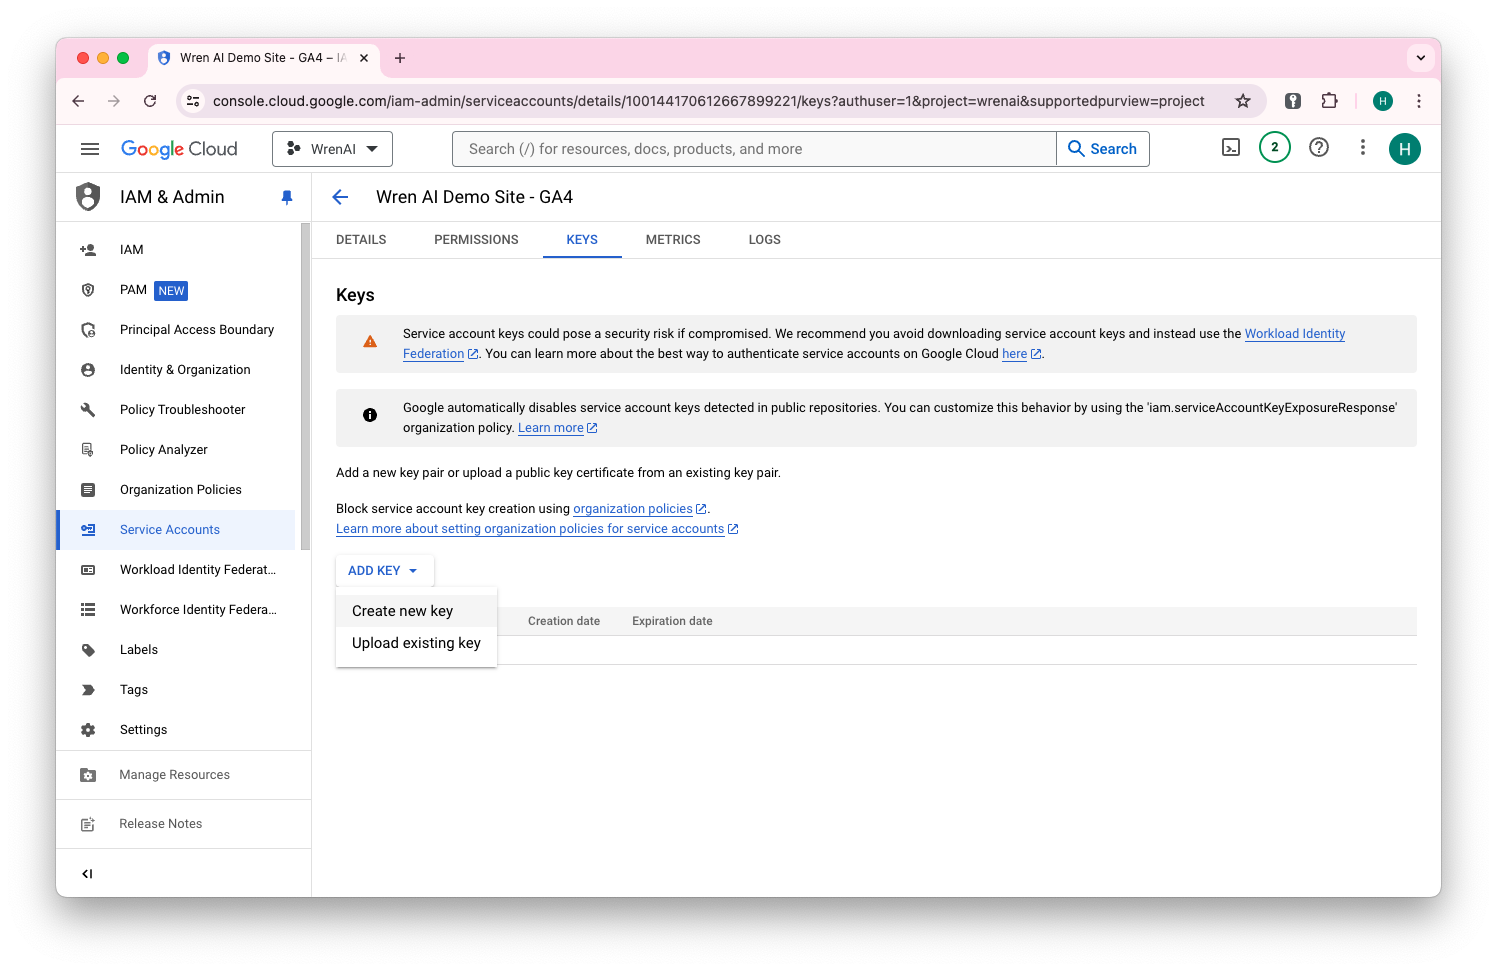Click the Expiration date column header
Viewport: 1497px width, 971px height.
pyautogui.click(x=672, y=621)
